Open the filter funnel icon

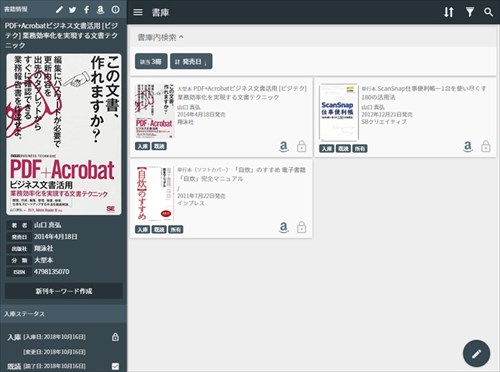[470, 12]
